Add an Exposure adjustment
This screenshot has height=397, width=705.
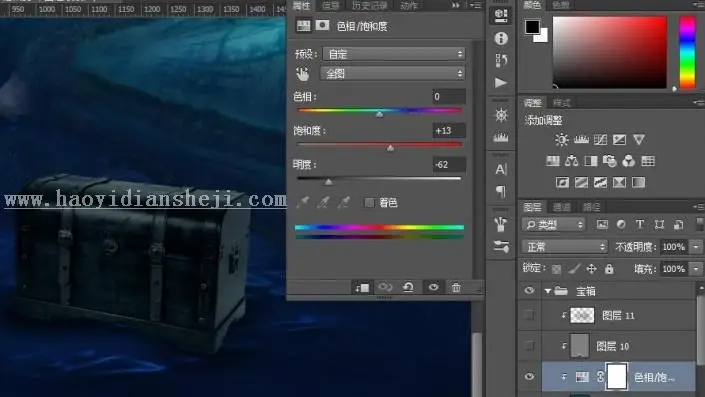(x=619, y=140)
